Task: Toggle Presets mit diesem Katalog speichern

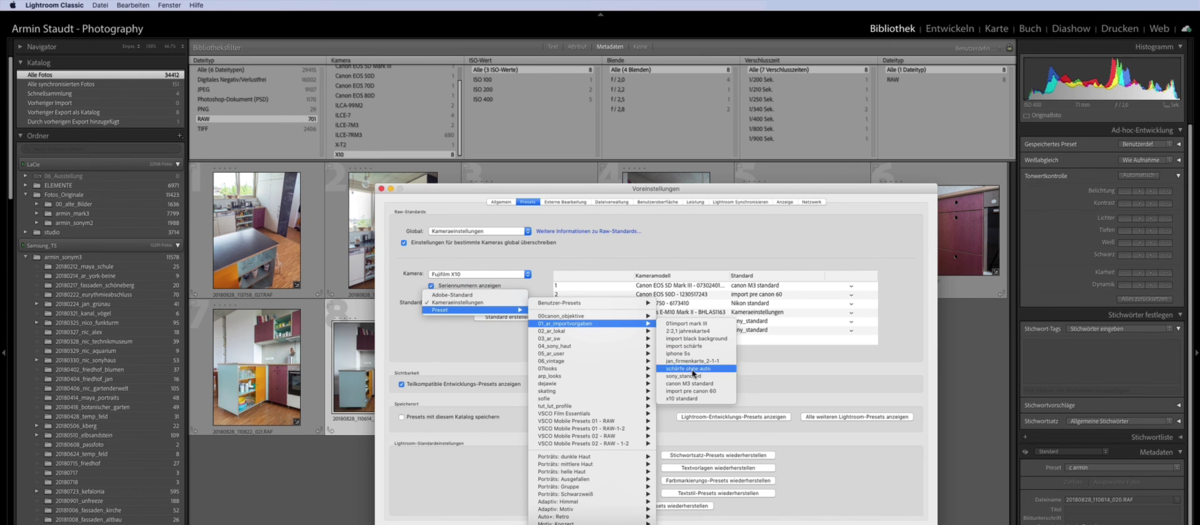Action: pyautogui.click(x=402, y=416)
